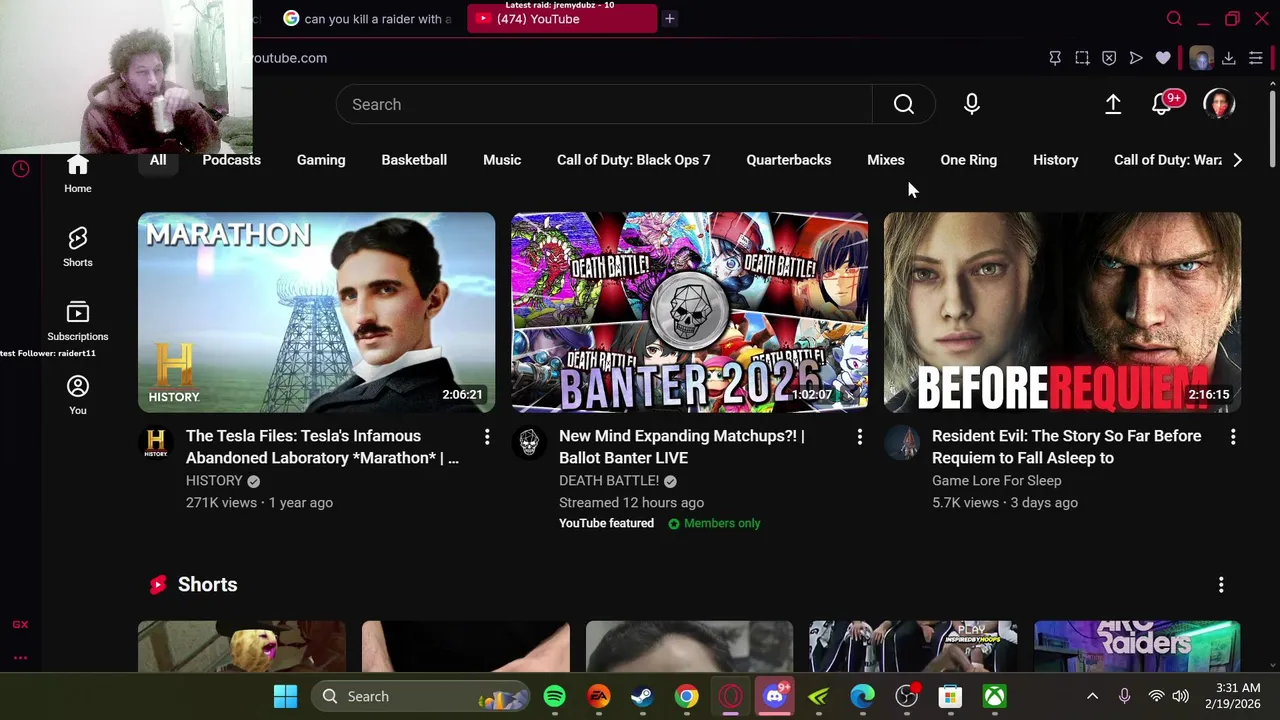
Task: Select the History filter chip
Action: click(1055, 160)
